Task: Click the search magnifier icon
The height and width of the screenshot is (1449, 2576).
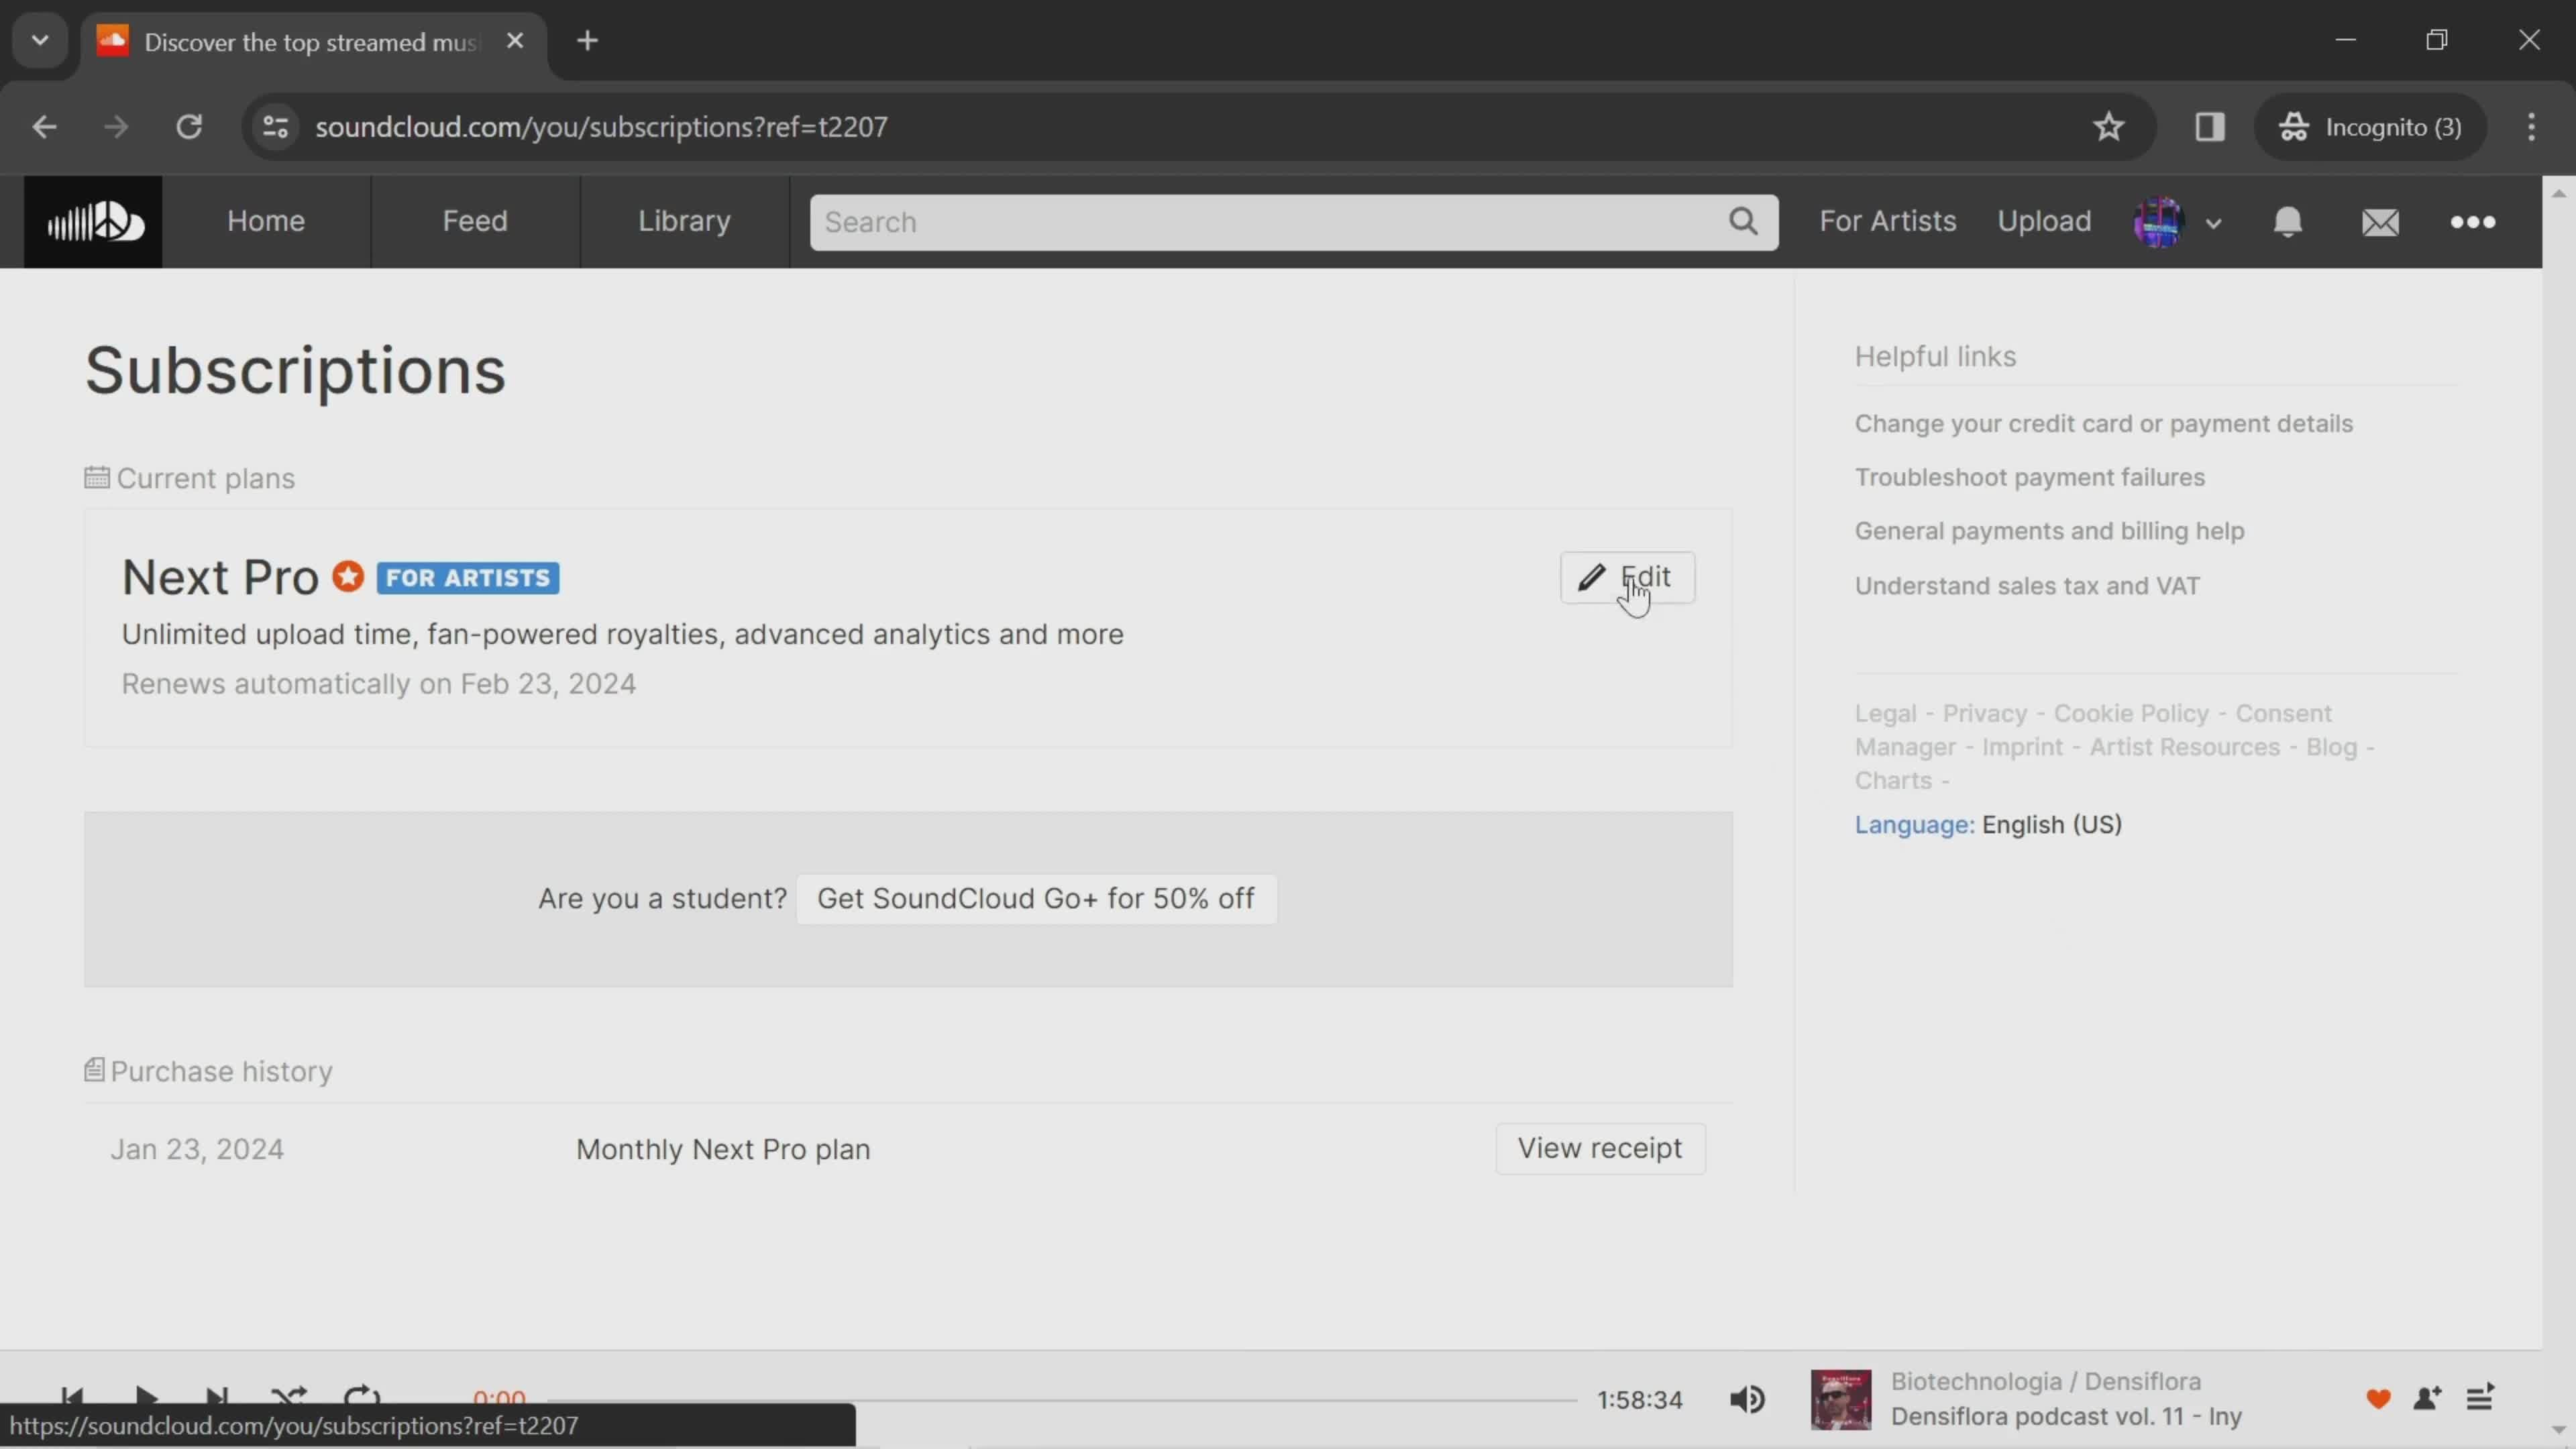Action: click(1743, 221)
